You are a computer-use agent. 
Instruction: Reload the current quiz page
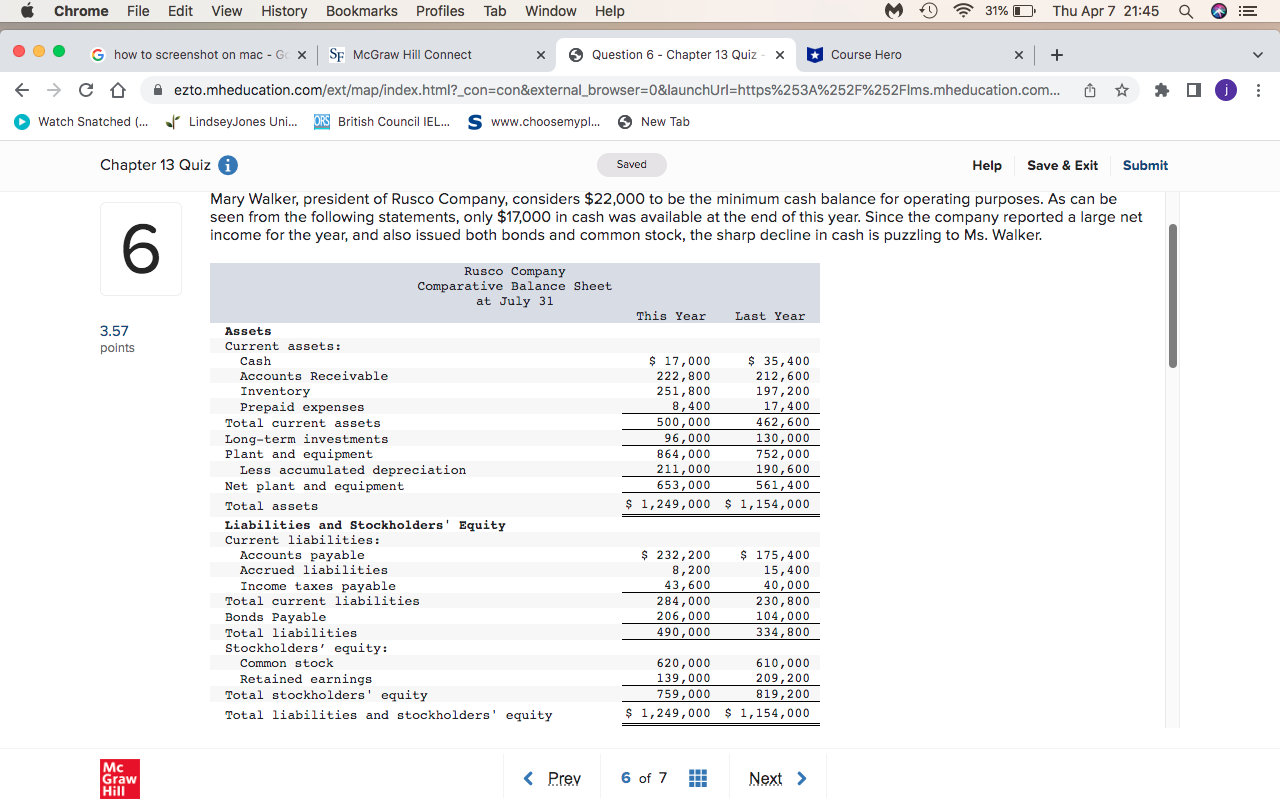point(85,89)
